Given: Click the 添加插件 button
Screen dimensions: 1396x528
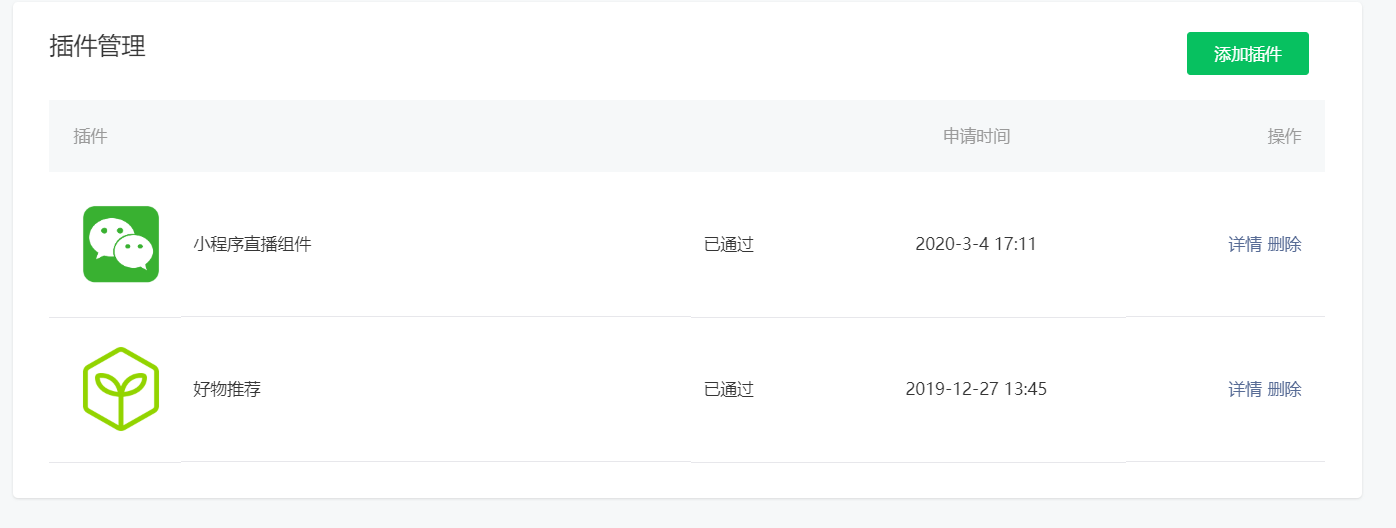Looking at the screenshot, I should point(1247,54).
